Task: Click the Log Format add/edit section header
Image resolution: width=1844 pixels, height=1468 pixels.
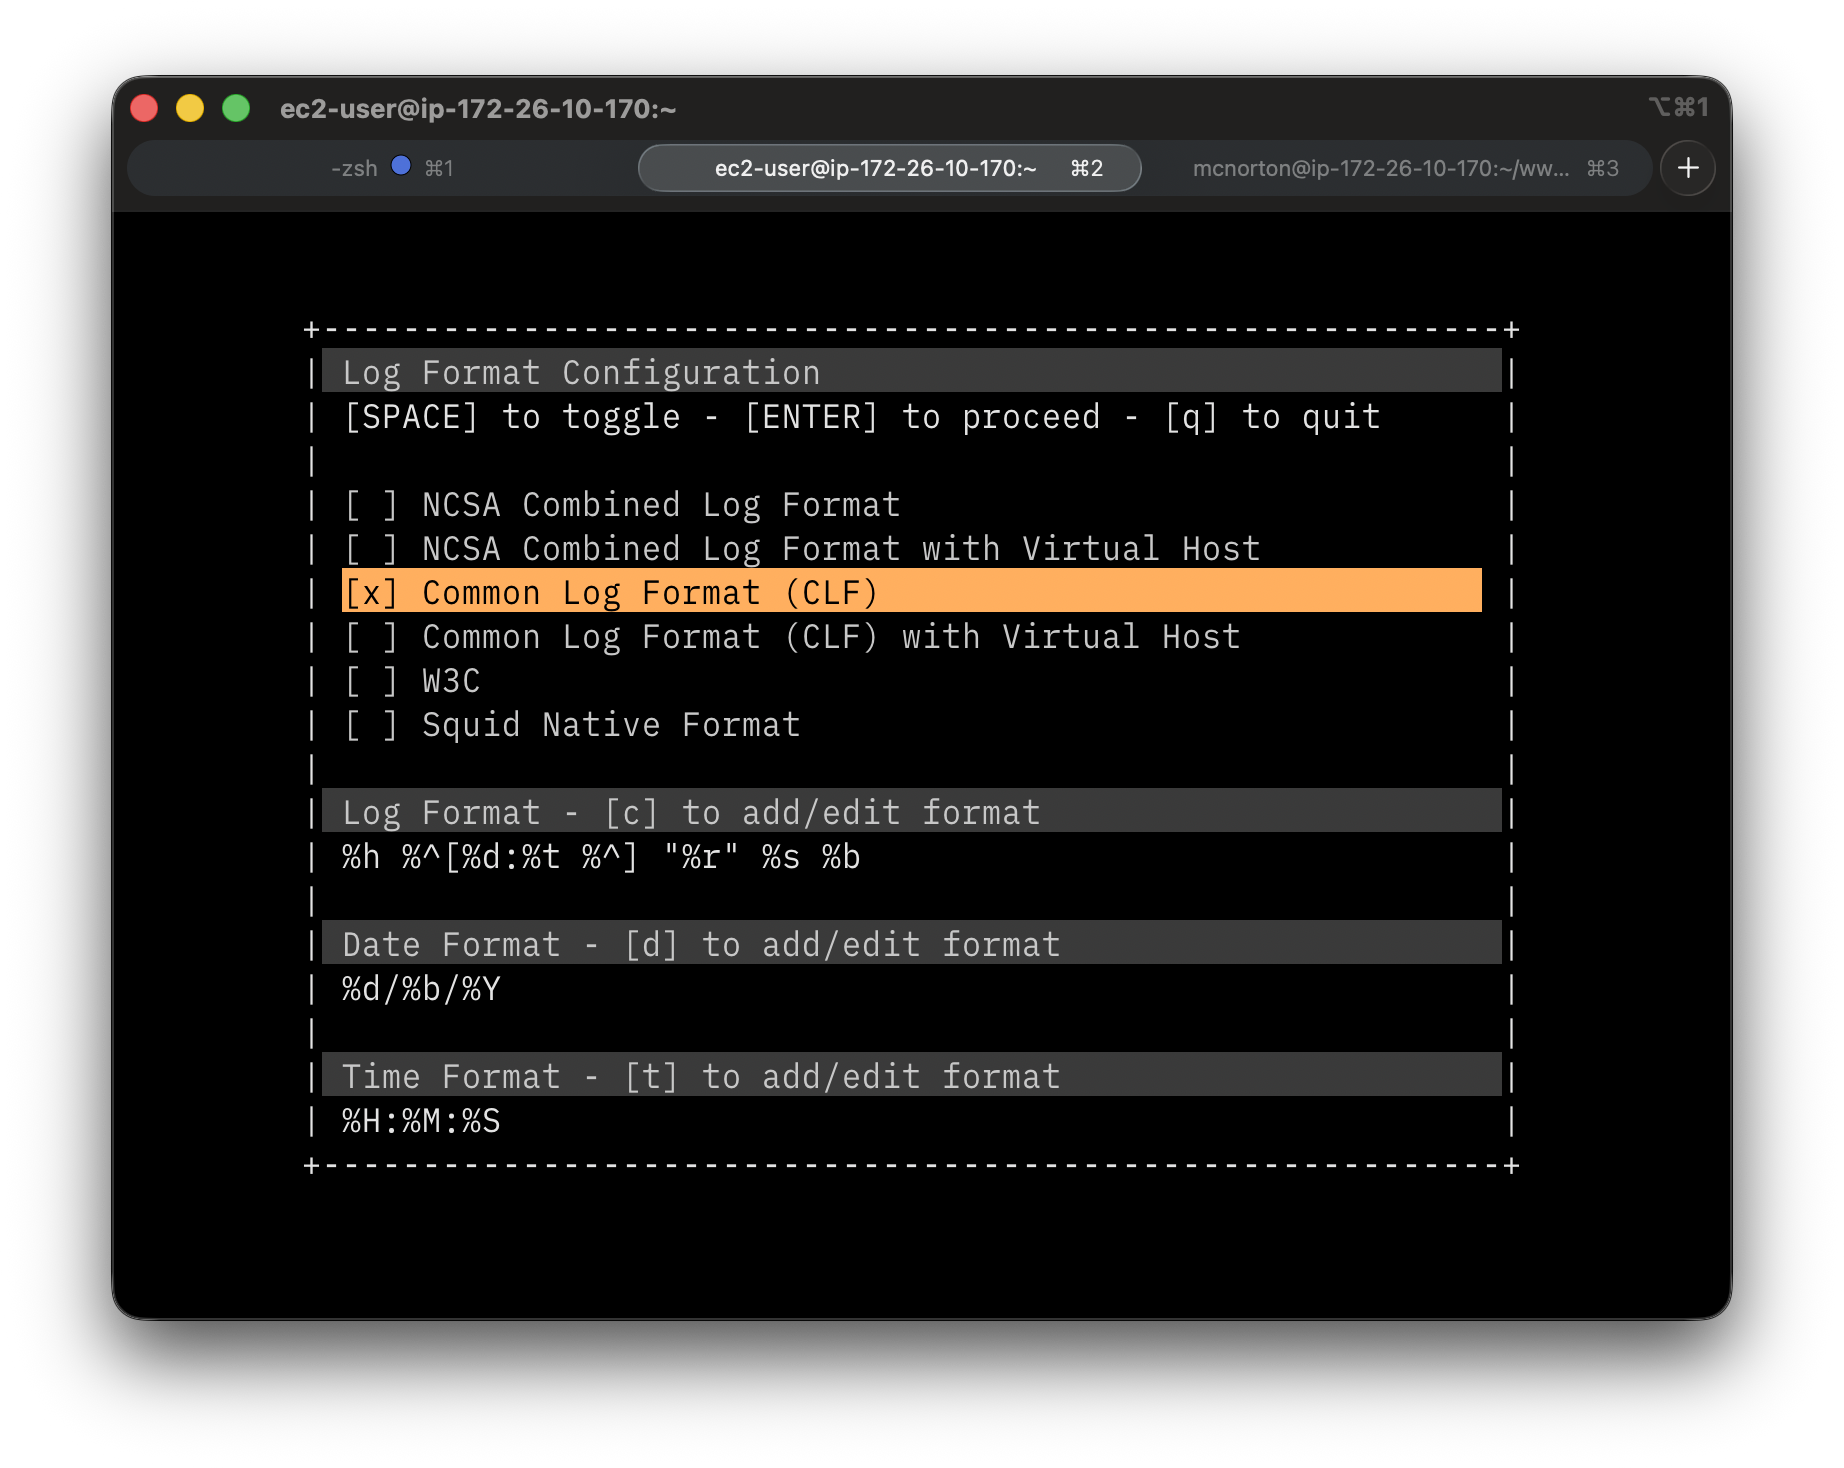Action: click(x=691, y=813)
